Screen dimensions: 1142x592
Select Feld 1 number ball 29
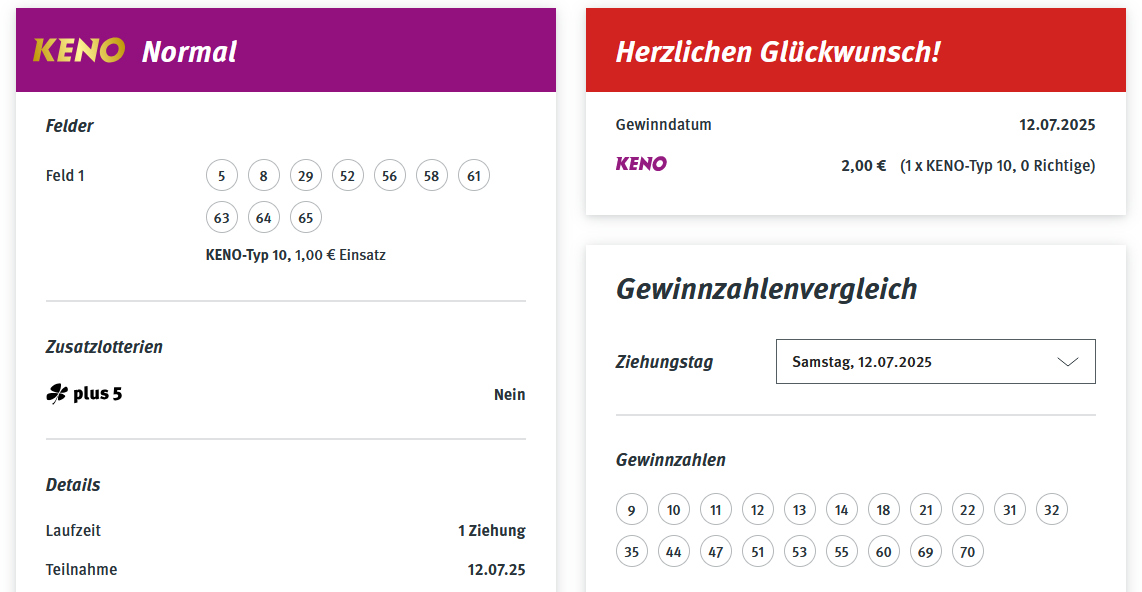coord(306,175)
